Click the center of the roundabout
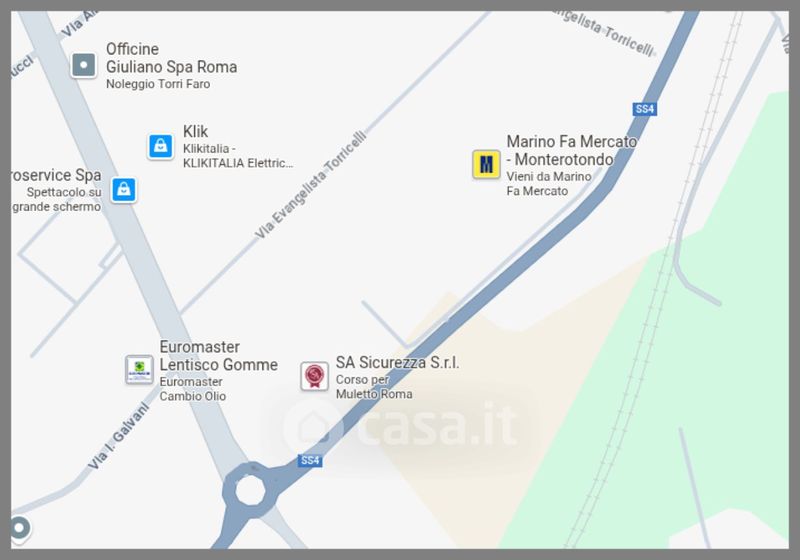 tap(251, 490)
